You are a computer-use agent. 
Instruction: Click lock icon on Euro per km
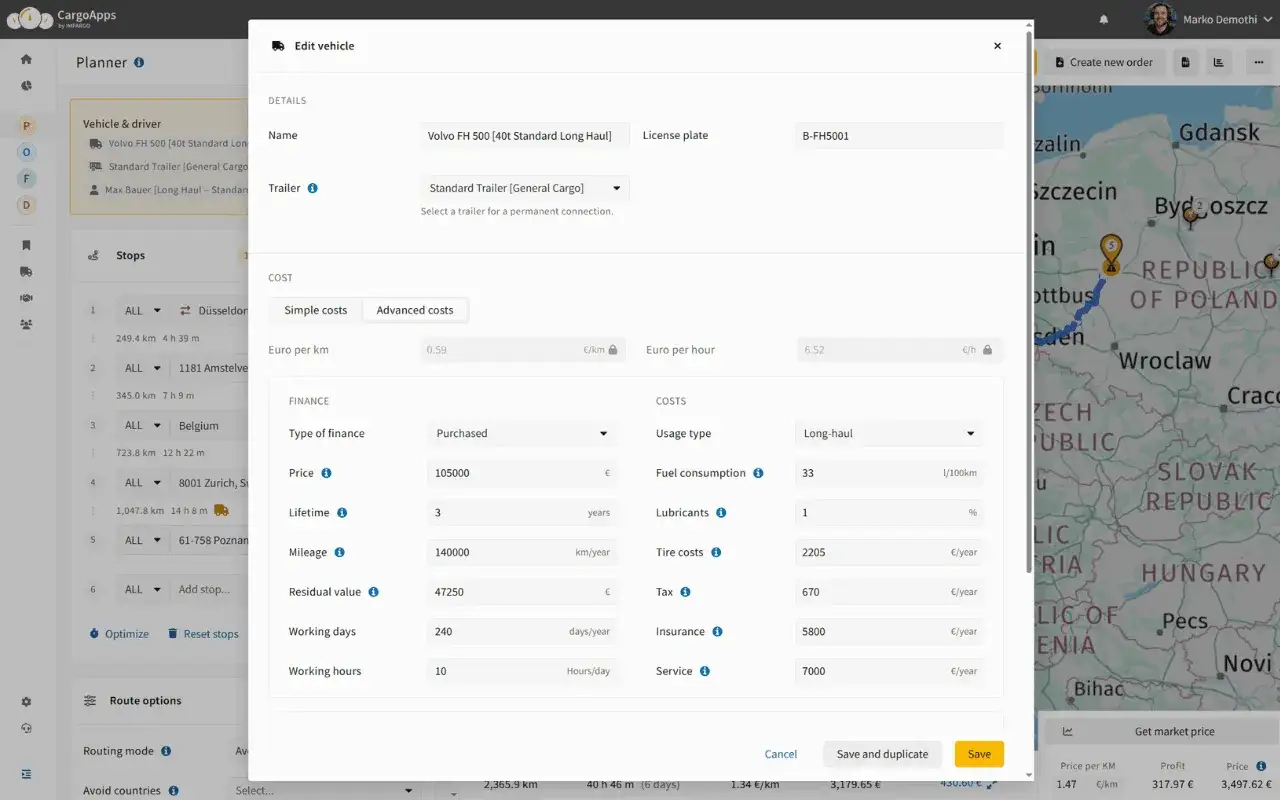614,350
